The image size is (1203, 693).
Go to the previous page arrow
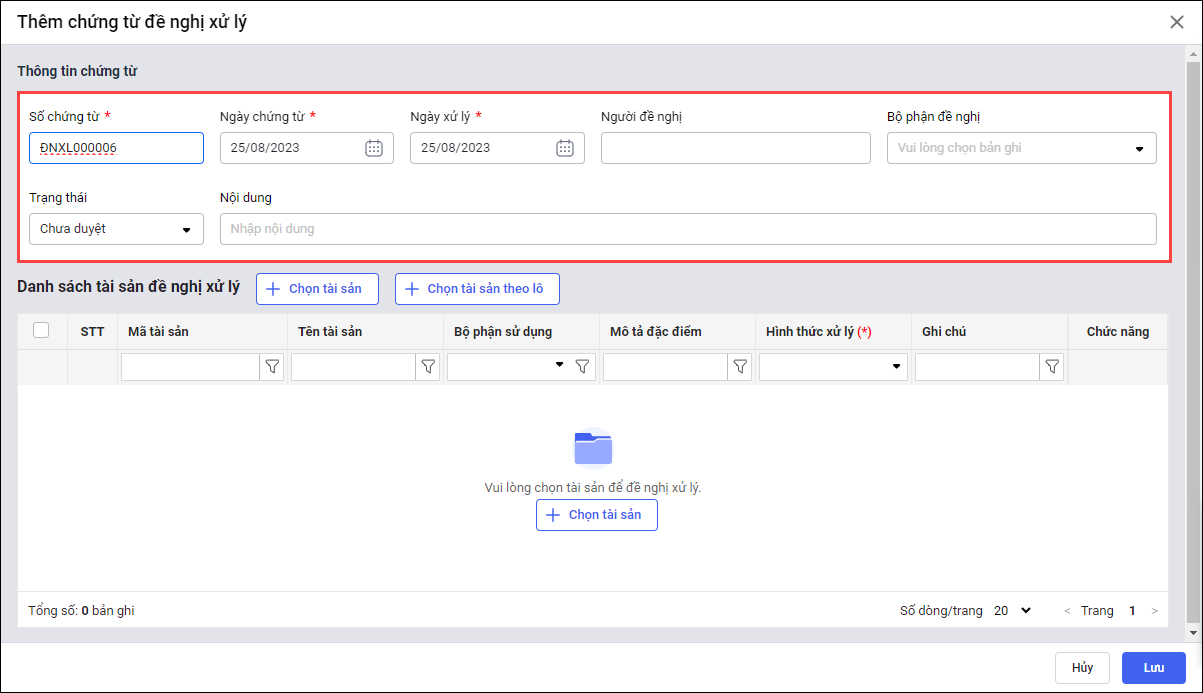(1067, 610)
